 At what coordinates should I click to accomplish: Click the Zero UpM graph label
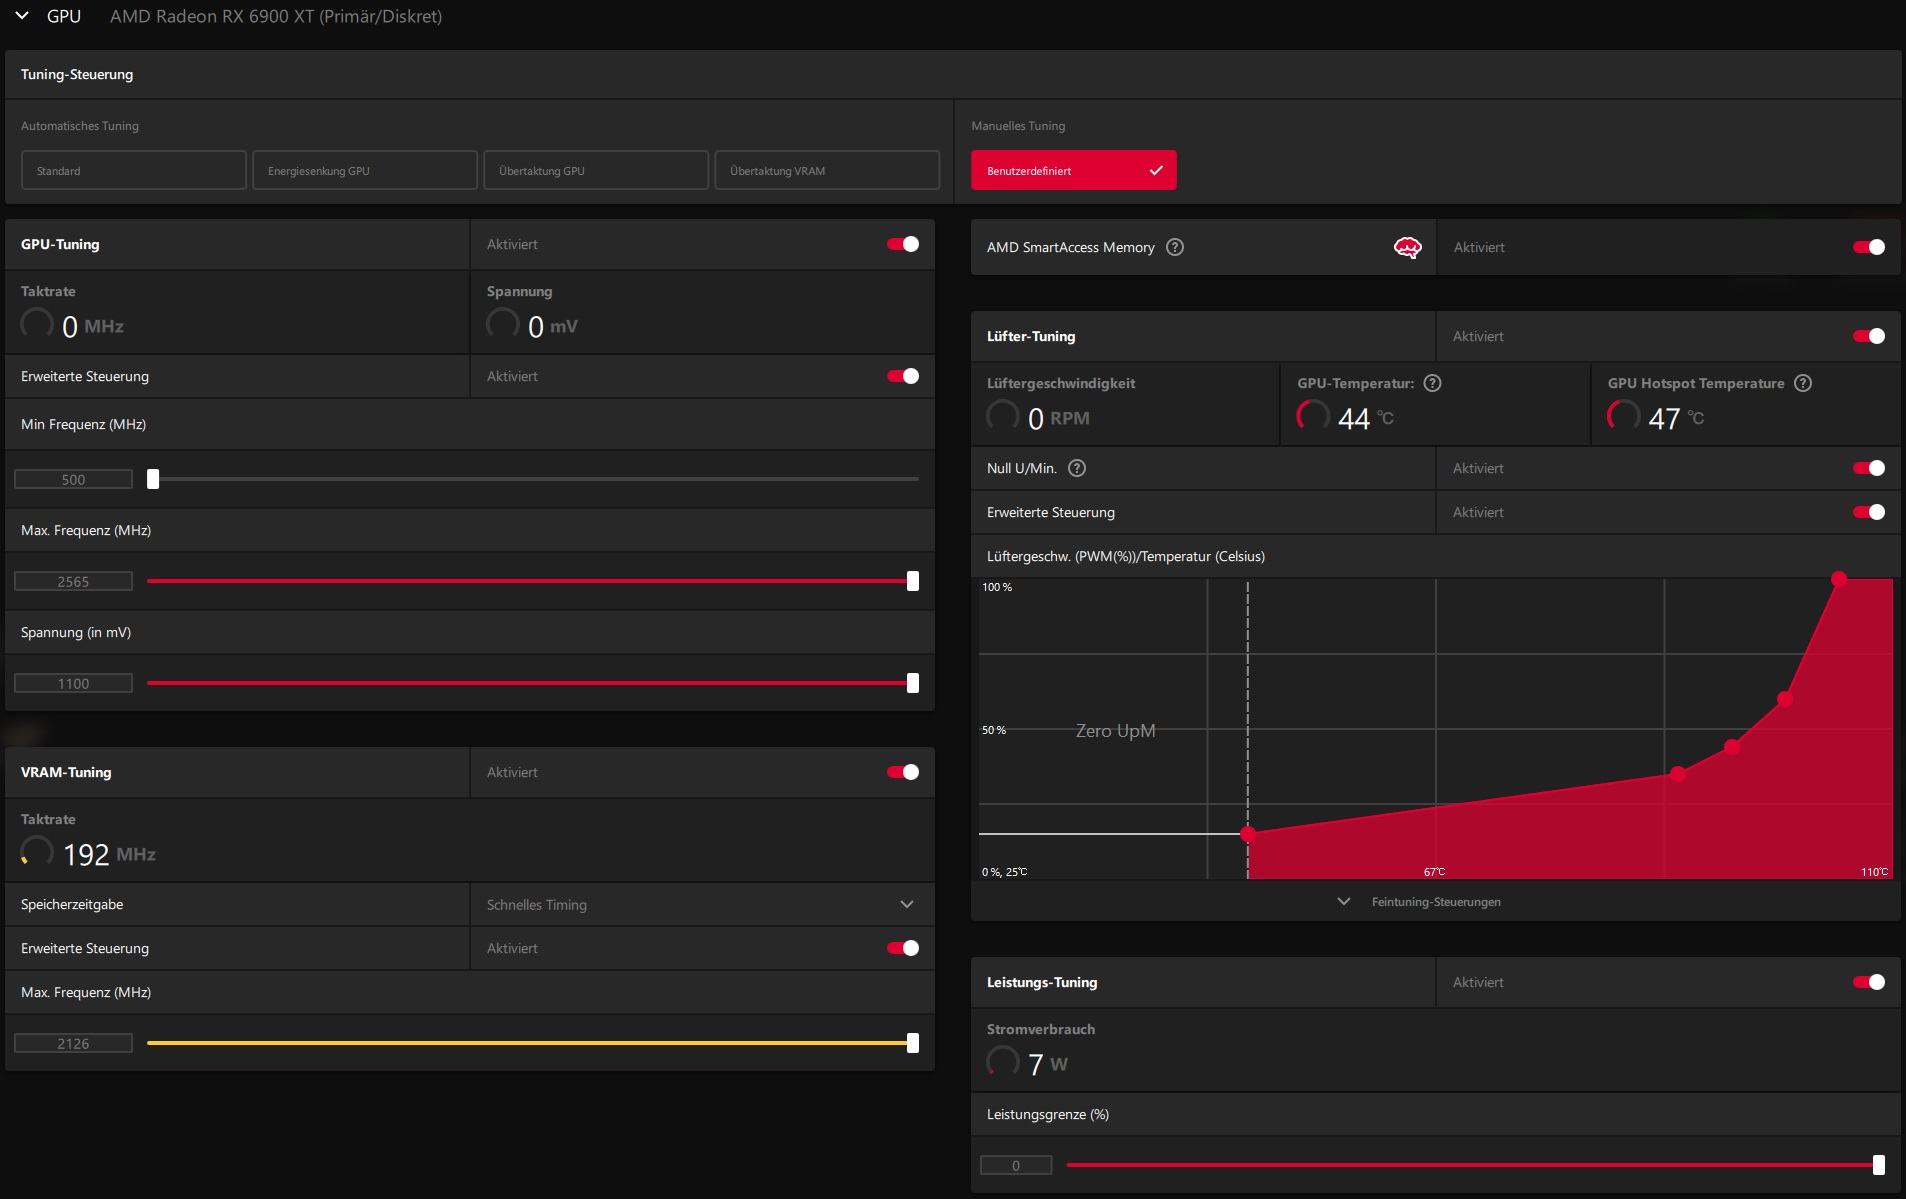tap(1115, 731)
